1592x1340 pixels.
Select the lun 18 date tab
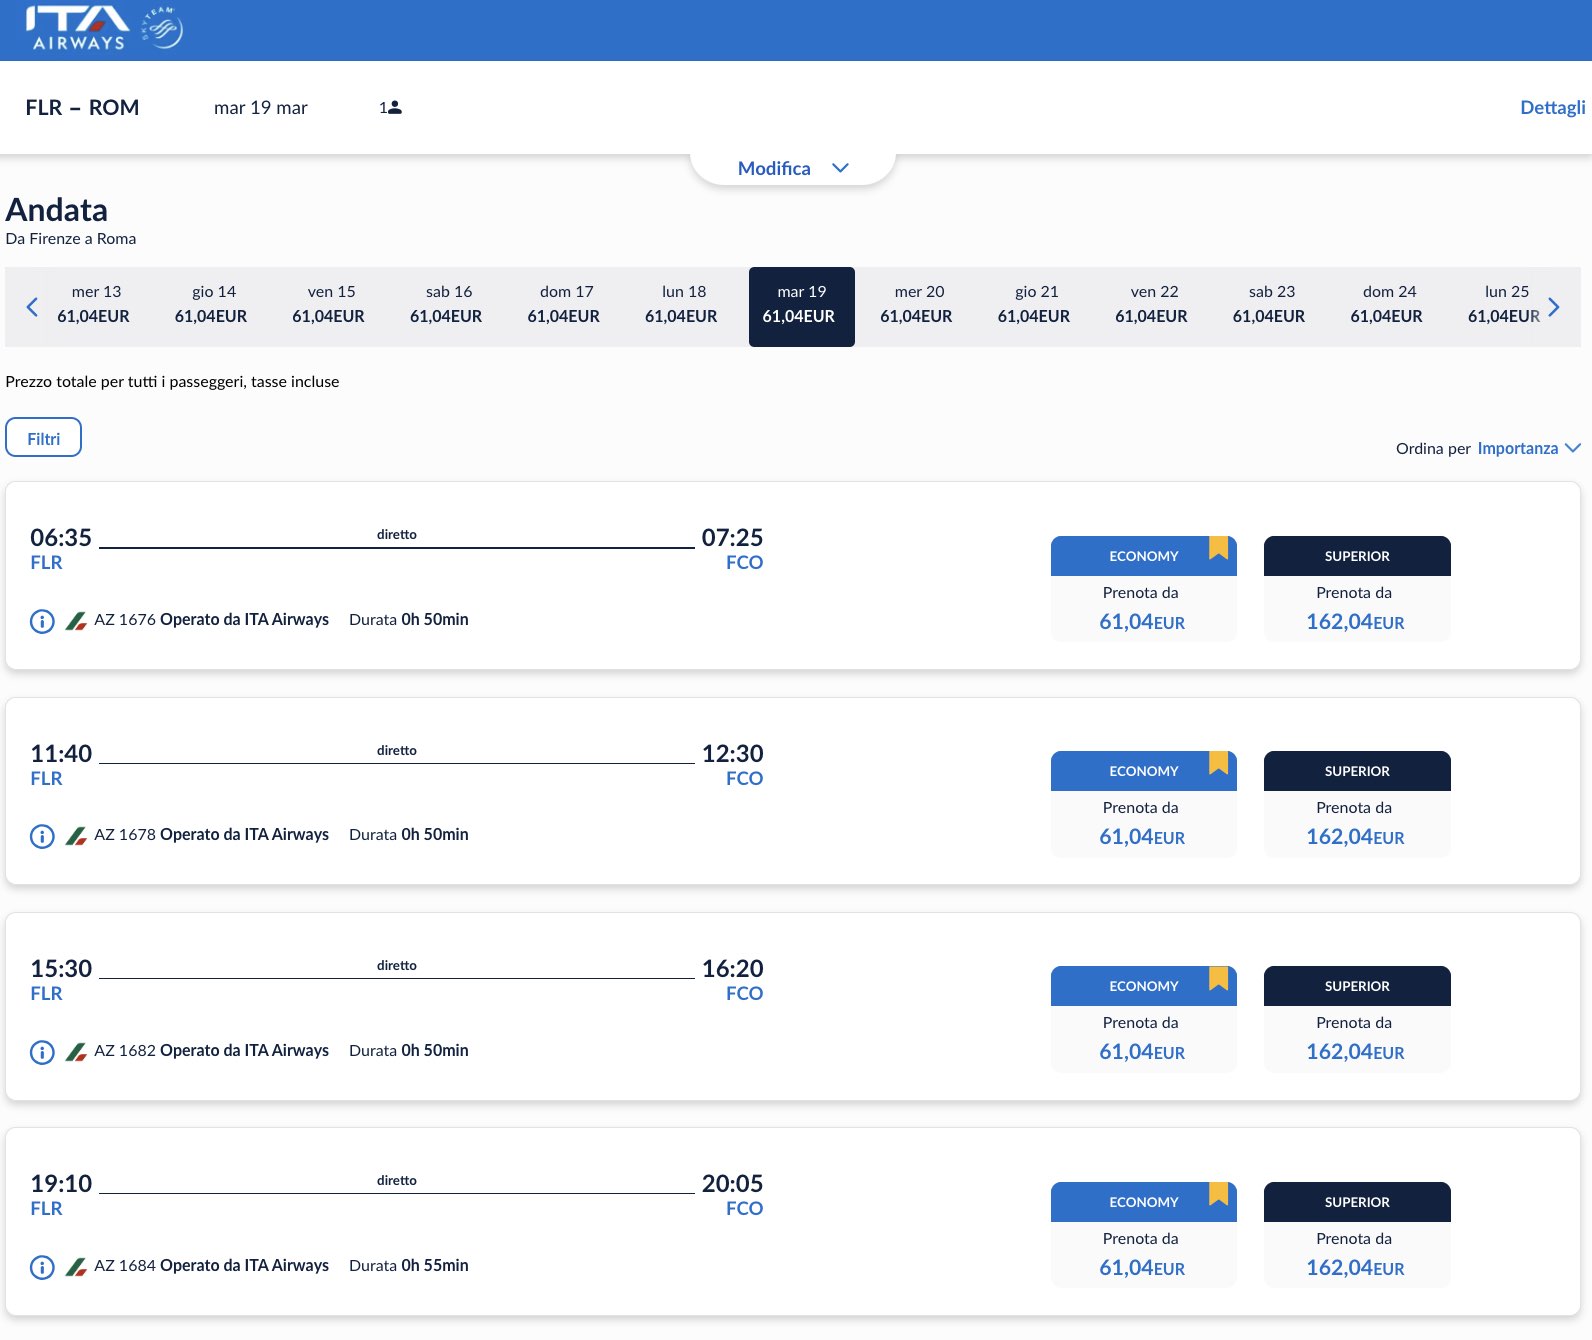coord(682,306)
